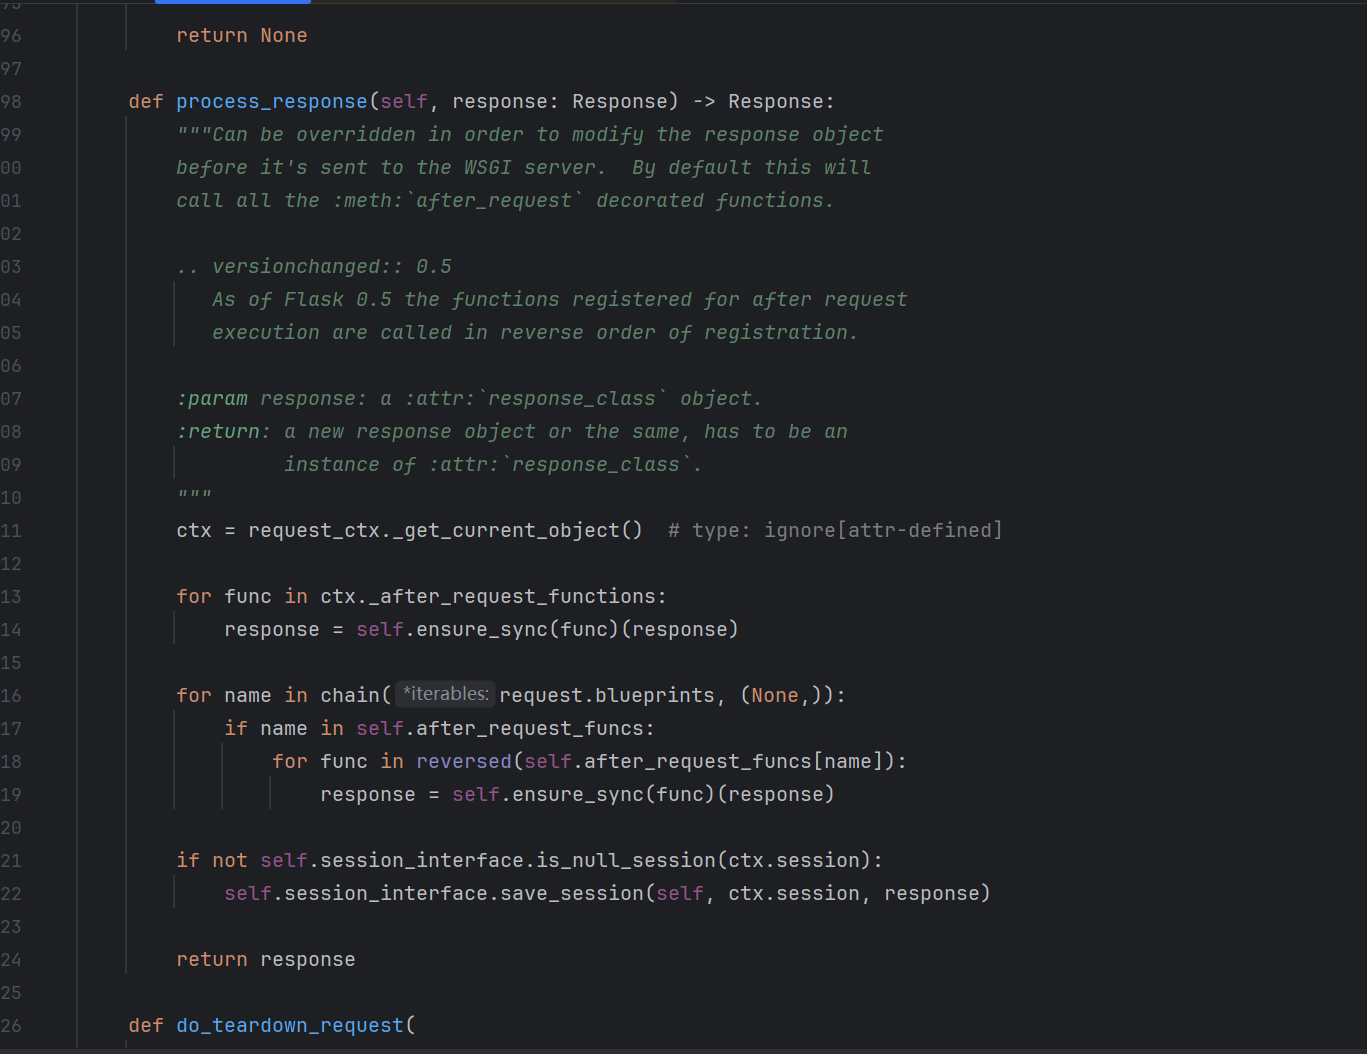The height and width of the screenshot is (1054, 1367).
Task: Click the final return response statement
Action: [x=265, y=960]
